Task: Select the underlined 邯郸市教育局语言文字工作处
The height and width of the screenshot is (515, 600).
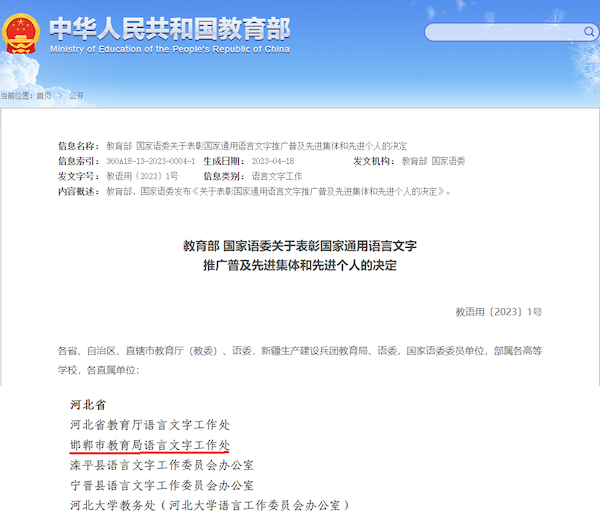Action: [150, 445]
